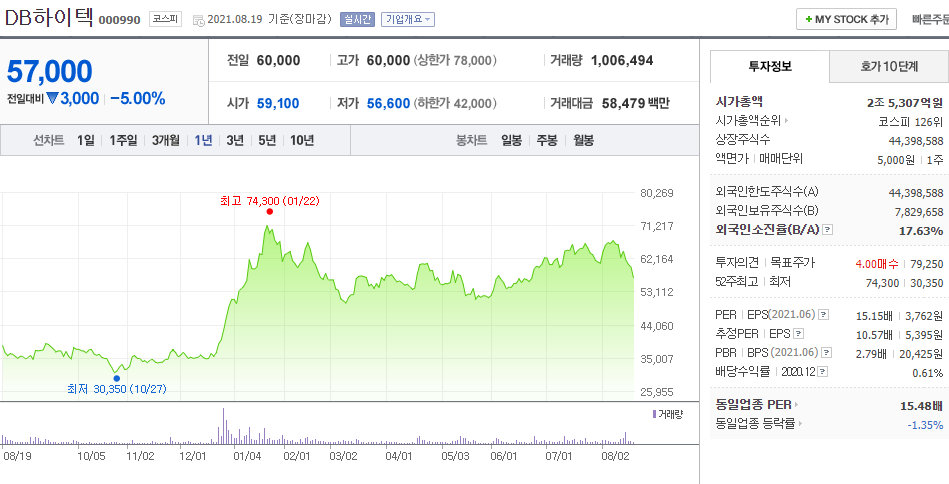Click the MY STOCK 추가 button
This screenshot has height=484, width=949.
point(846,19)
